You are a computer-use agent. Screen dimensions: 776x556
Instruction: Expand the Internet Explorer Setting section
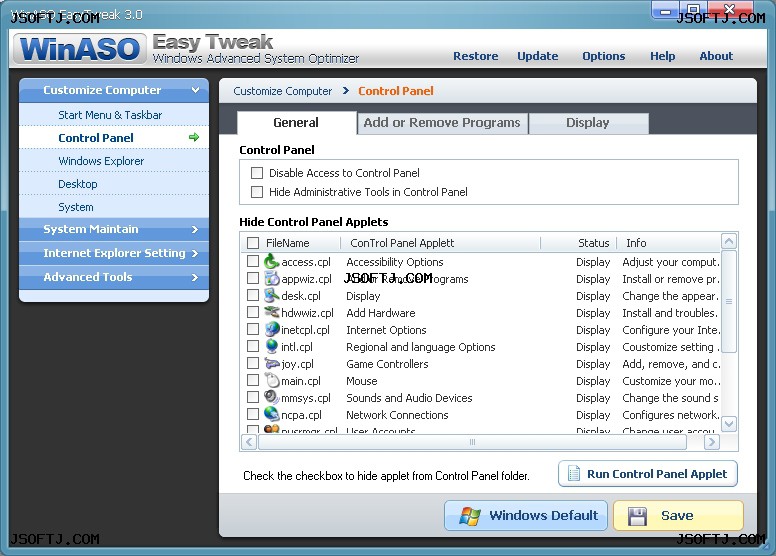(x=114, y=253)
